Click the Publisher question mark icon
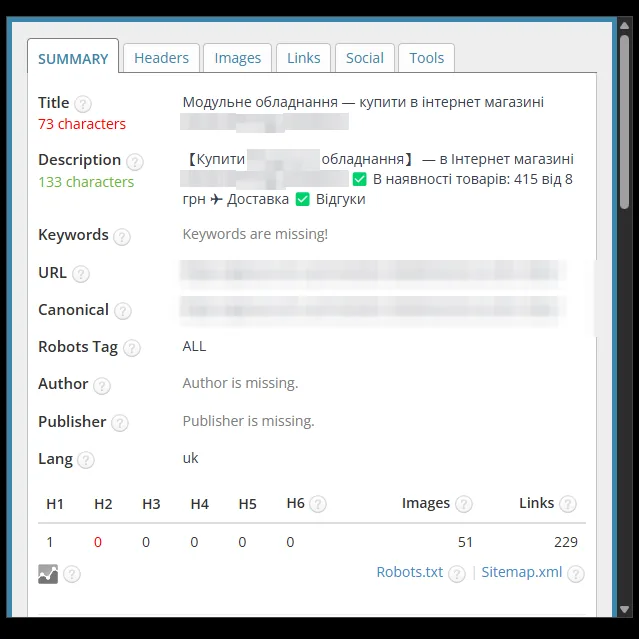Viewport: 639px width, 639px height. 120,423
